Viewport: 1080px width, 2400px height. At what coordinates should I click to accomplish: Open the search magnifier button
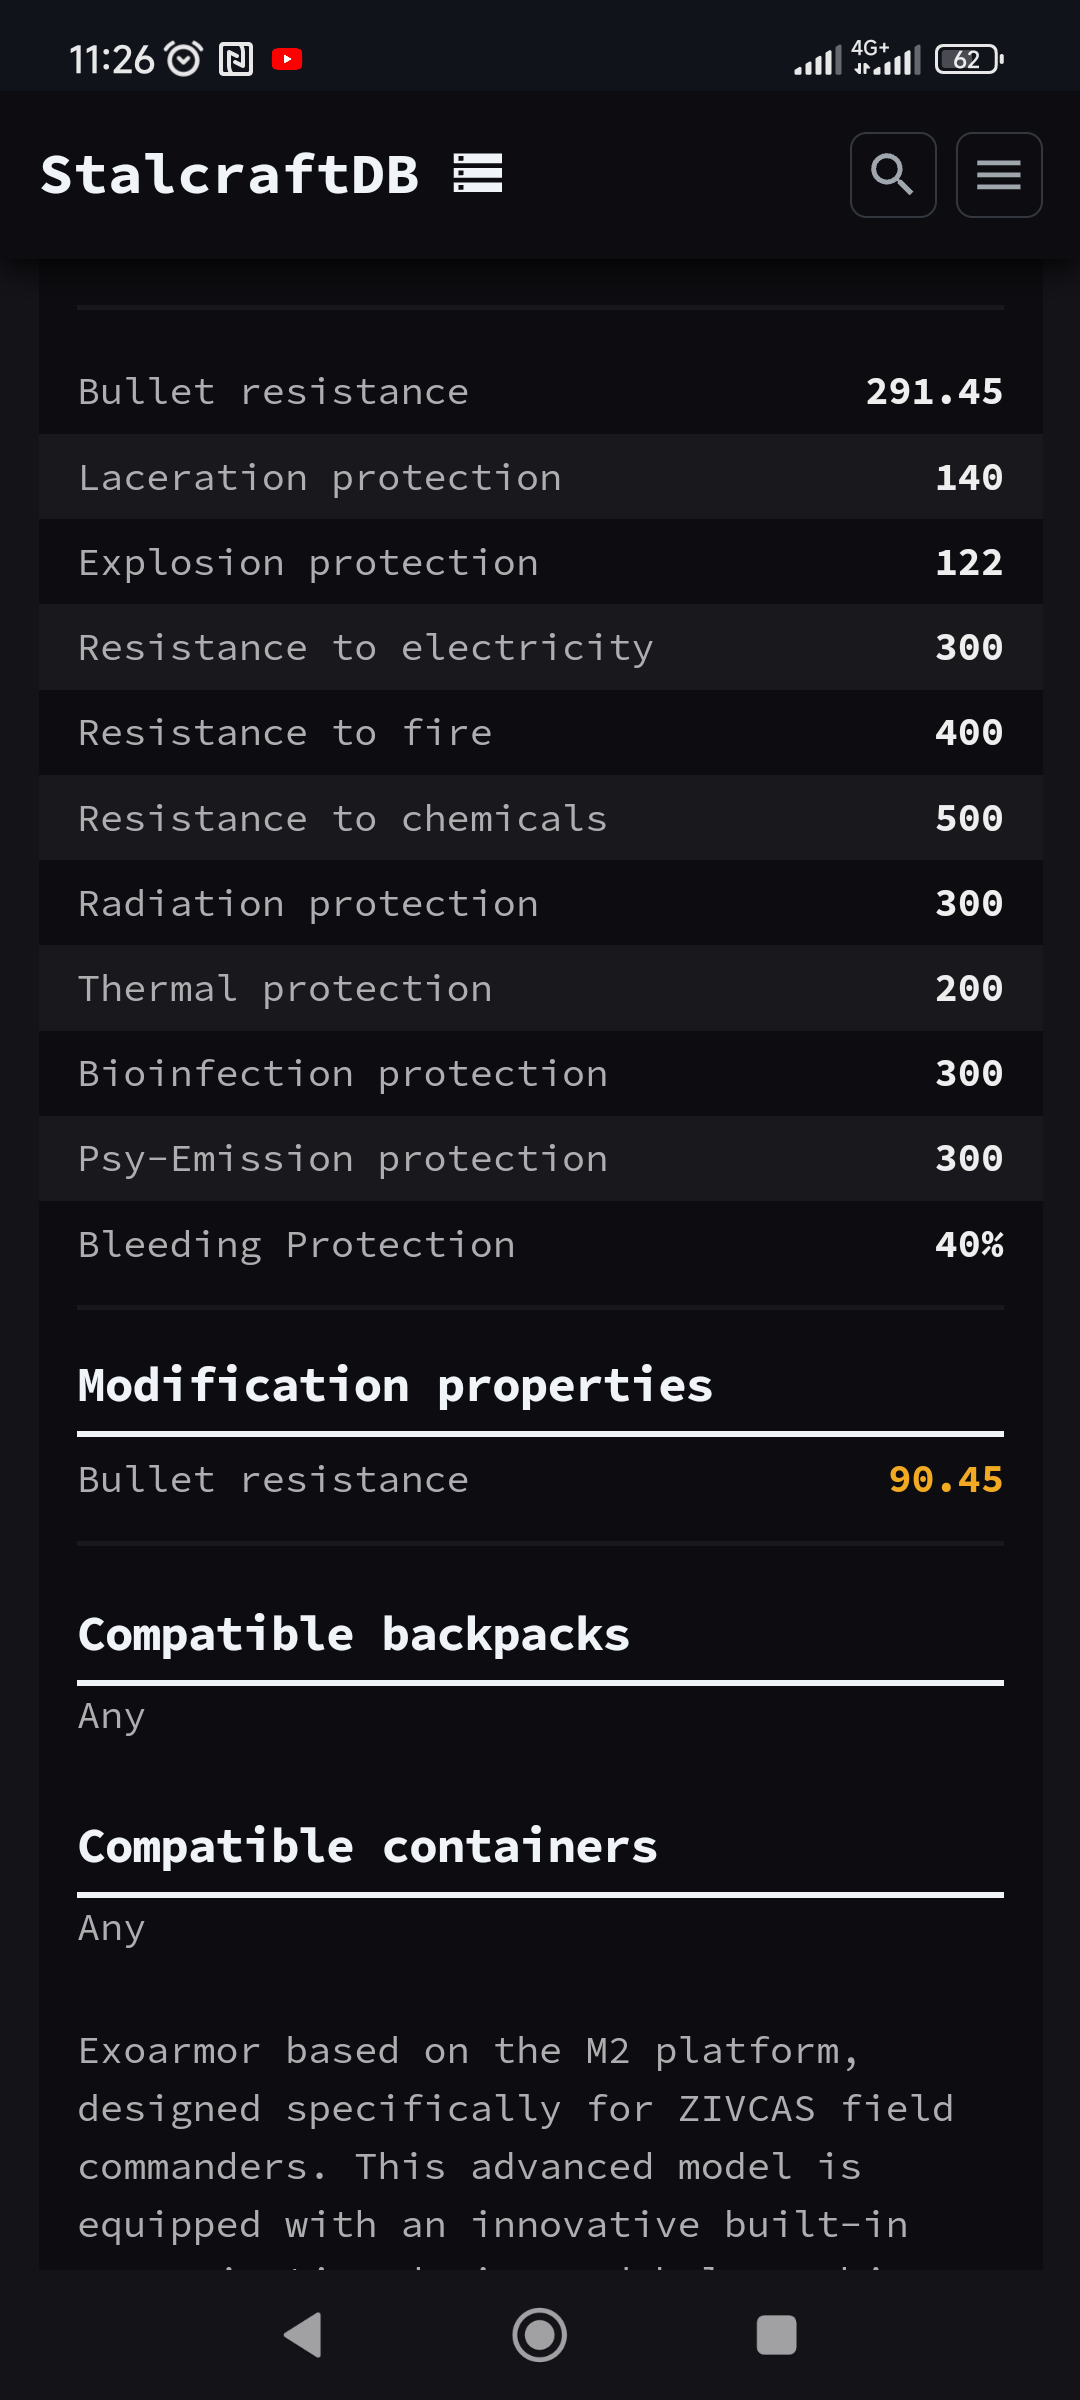click(x=893, y=175)
